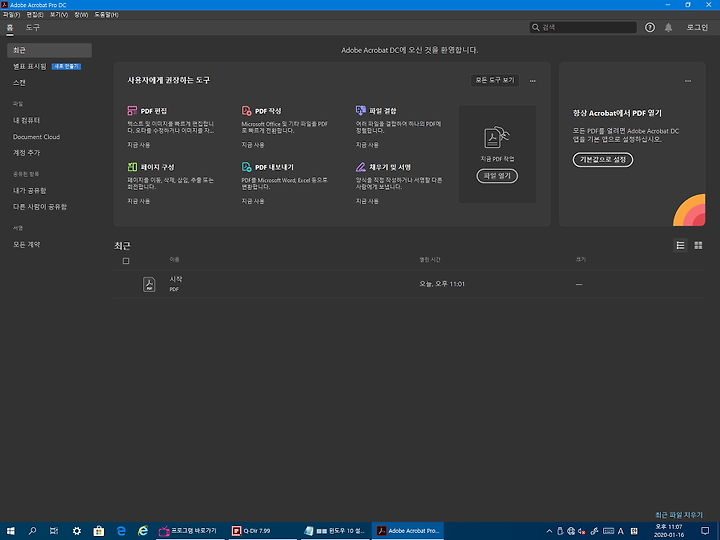Click the 파일 열기 button

coord(497,176)
